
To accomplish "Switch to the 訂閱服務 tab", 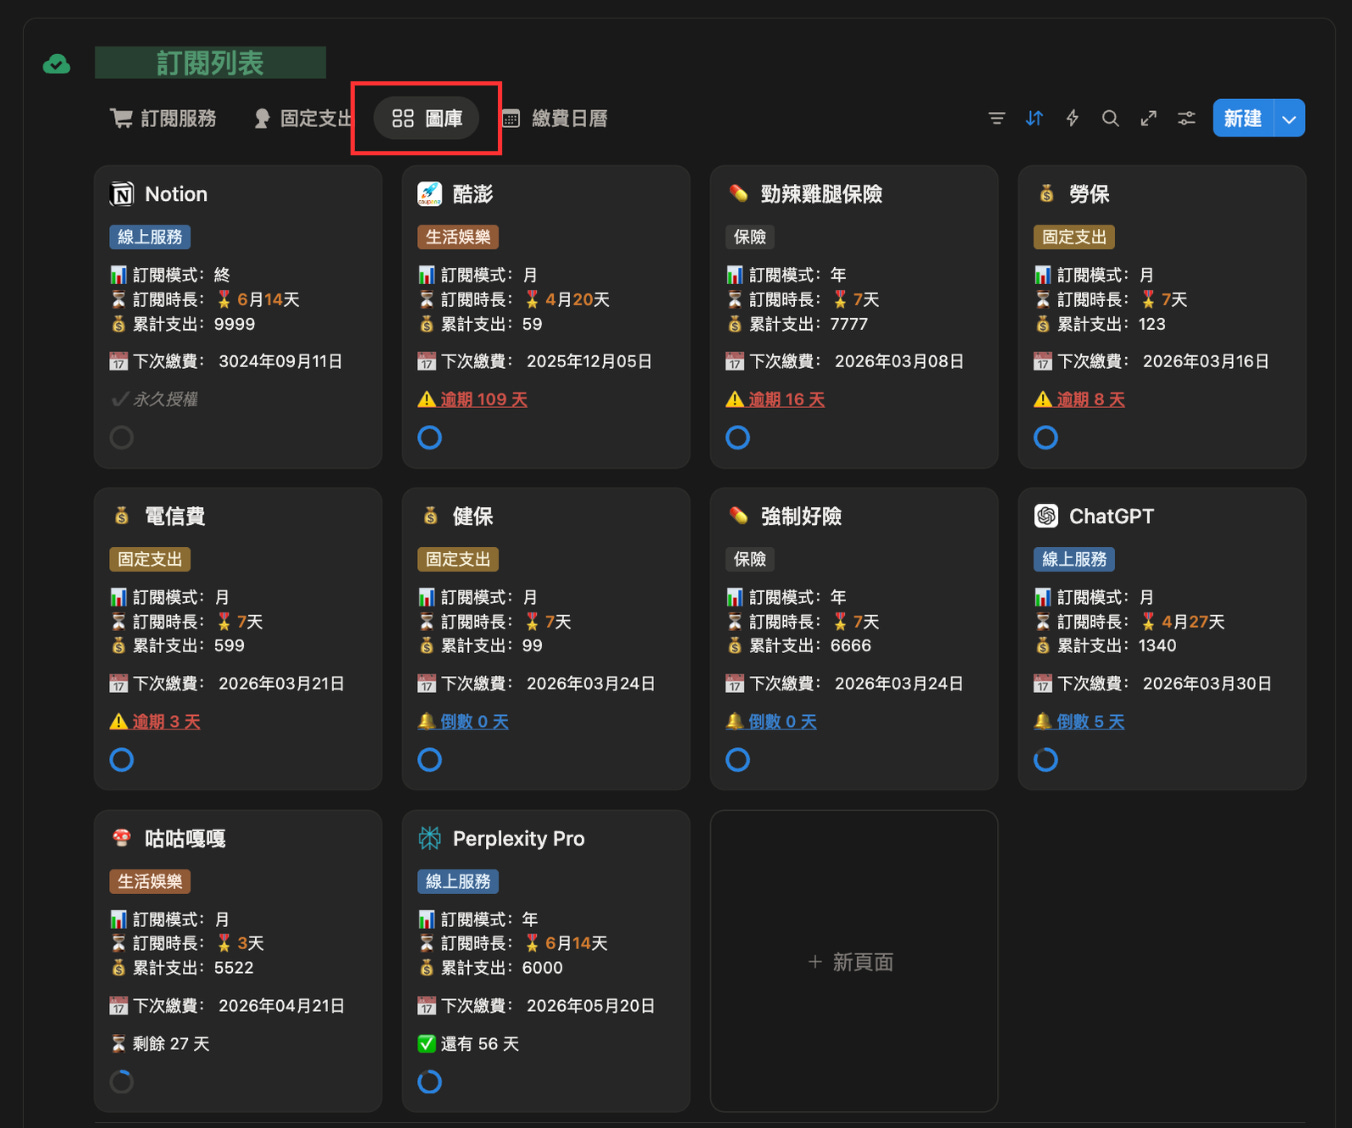I will 163,118.
